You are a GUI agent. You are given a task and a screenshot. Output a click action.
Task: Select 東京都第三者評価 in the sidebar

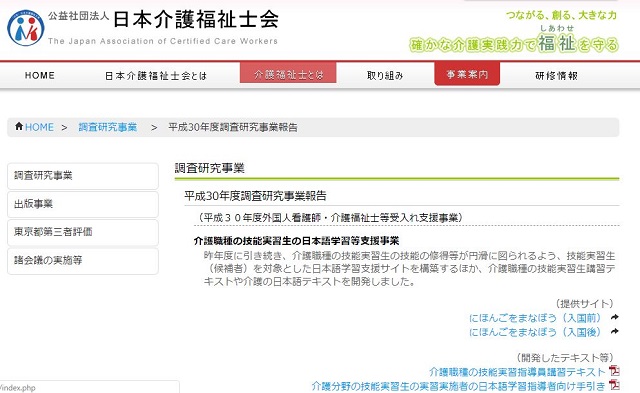click(x=83, y=232)
